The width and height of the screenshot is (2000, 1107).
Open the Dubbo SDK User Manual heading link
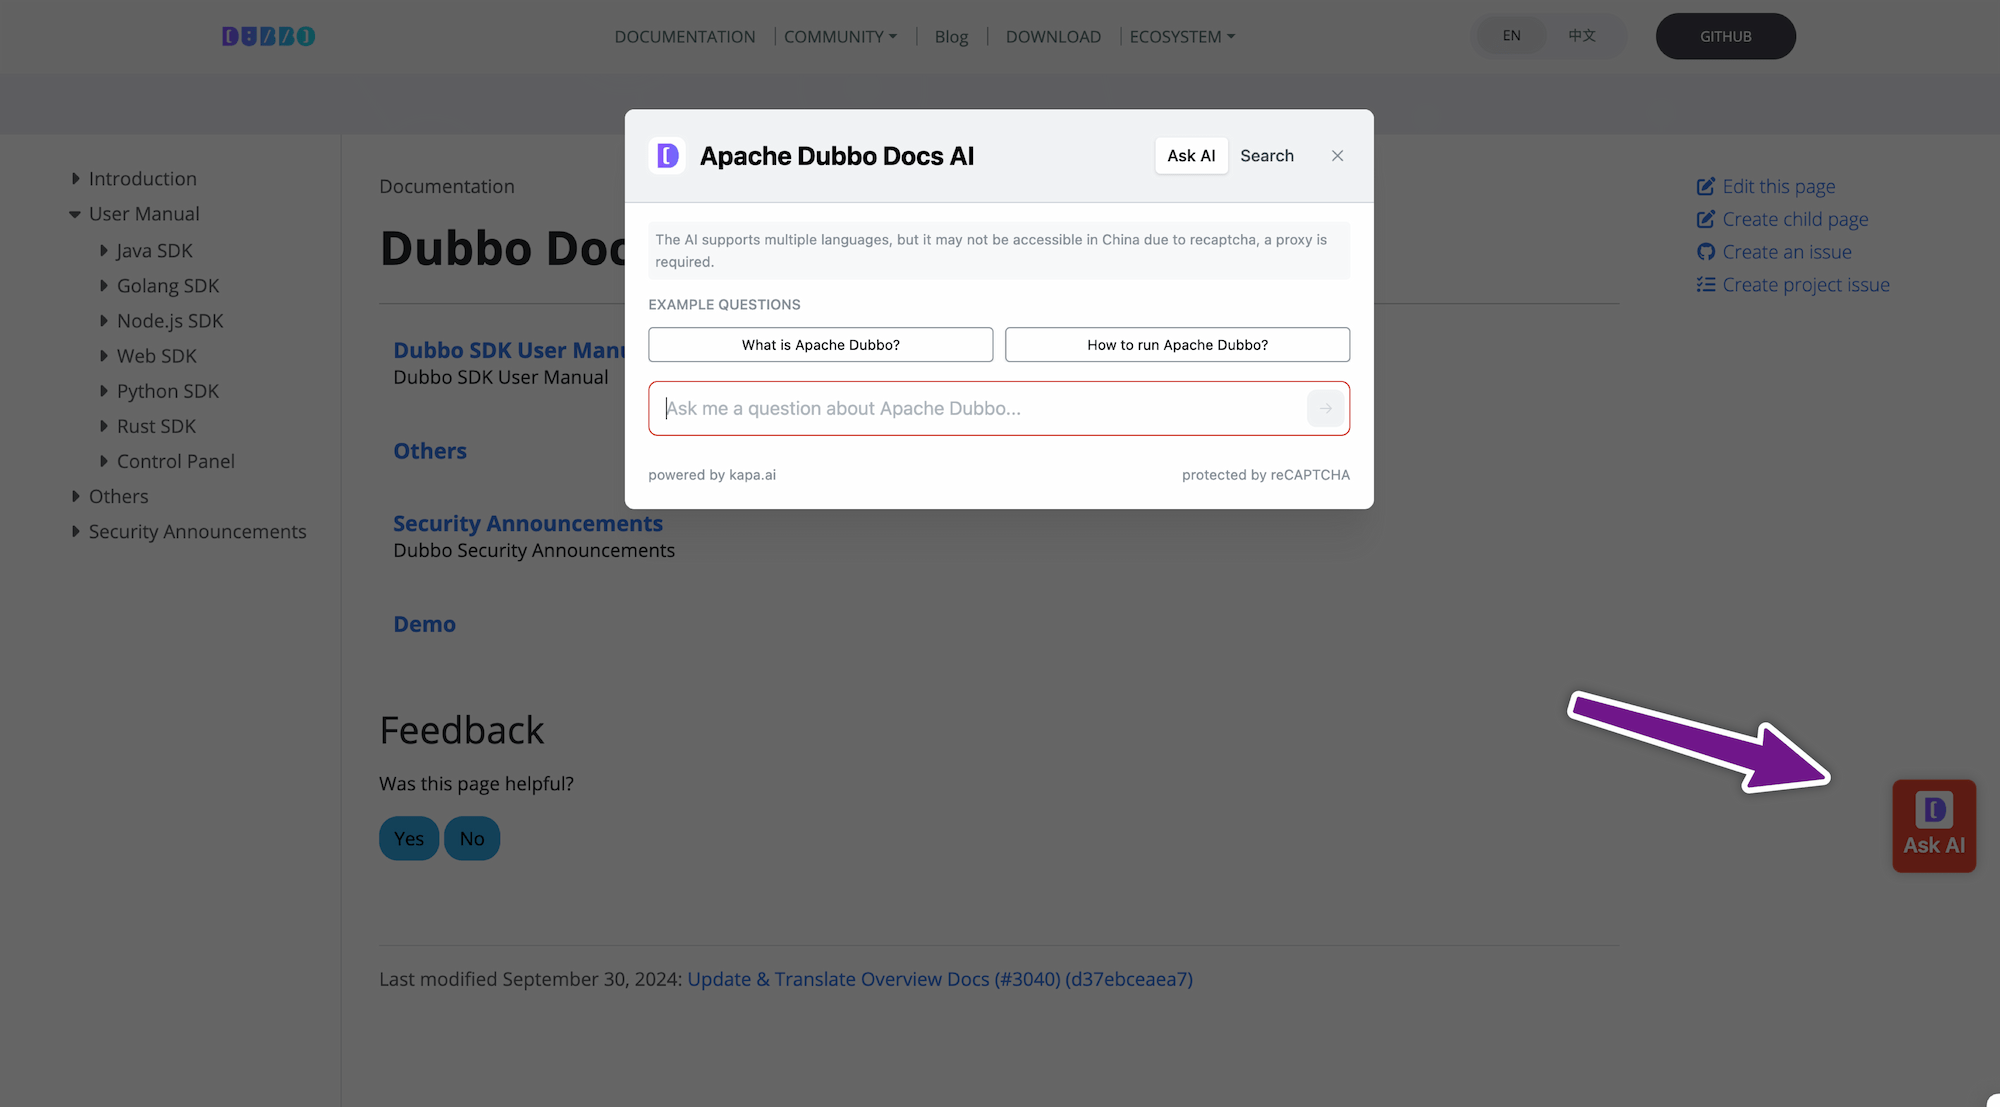tap(508, 351)
